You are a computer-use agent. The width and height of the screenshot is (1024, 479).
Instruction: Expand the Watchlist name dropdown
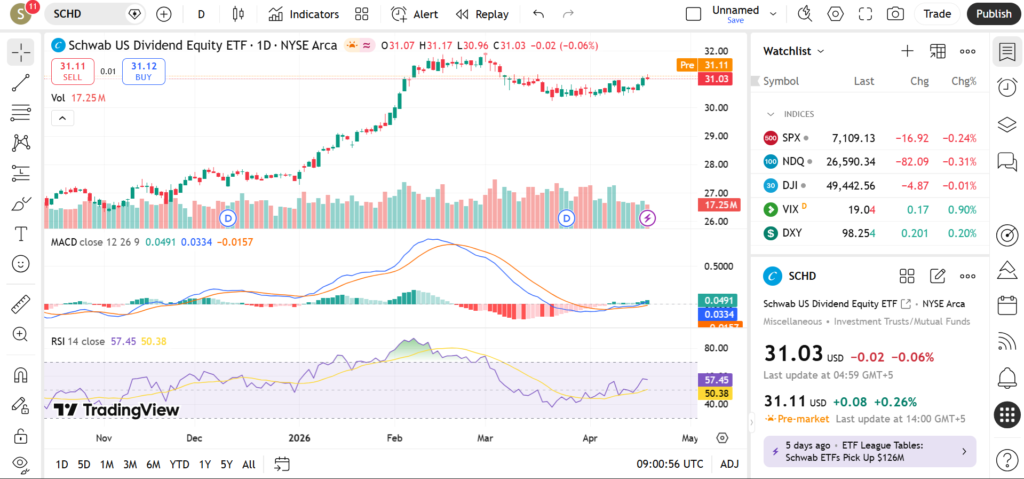point(794,51)
